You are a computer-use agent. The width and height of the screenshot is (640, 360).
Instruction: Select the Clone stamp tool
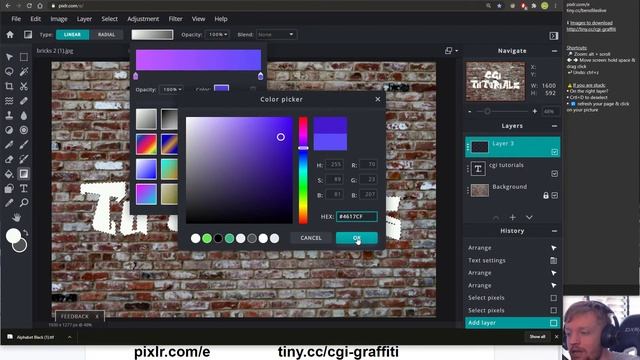9,116
